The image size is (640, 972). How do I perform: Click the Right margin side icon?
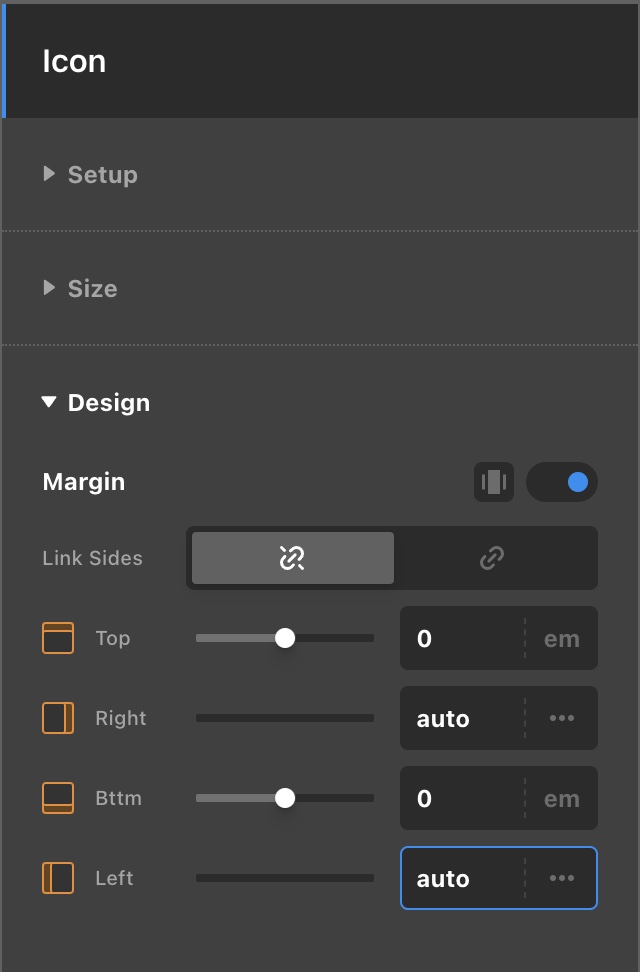[58, 718]
